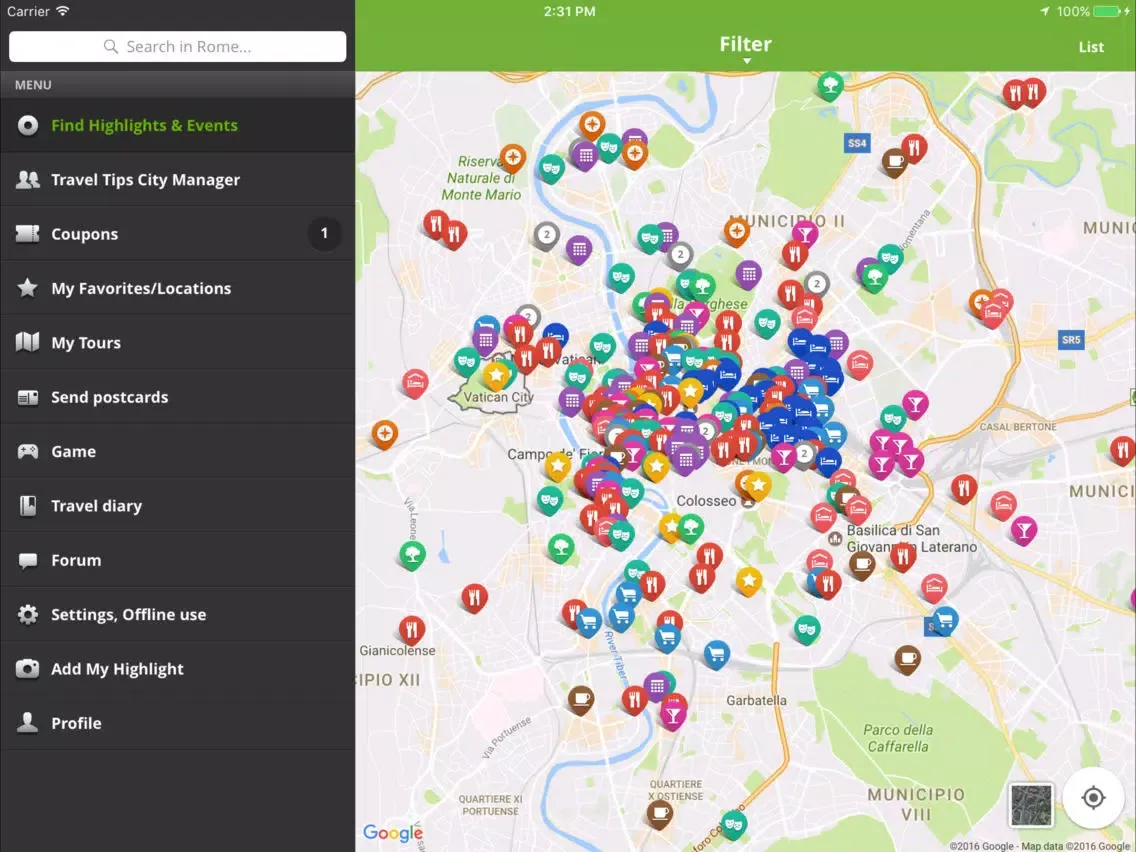Viewport: 1136px width, 852px height.
Task: Click the Wi-Fi indicator in status bar
Action: point(63,11)
